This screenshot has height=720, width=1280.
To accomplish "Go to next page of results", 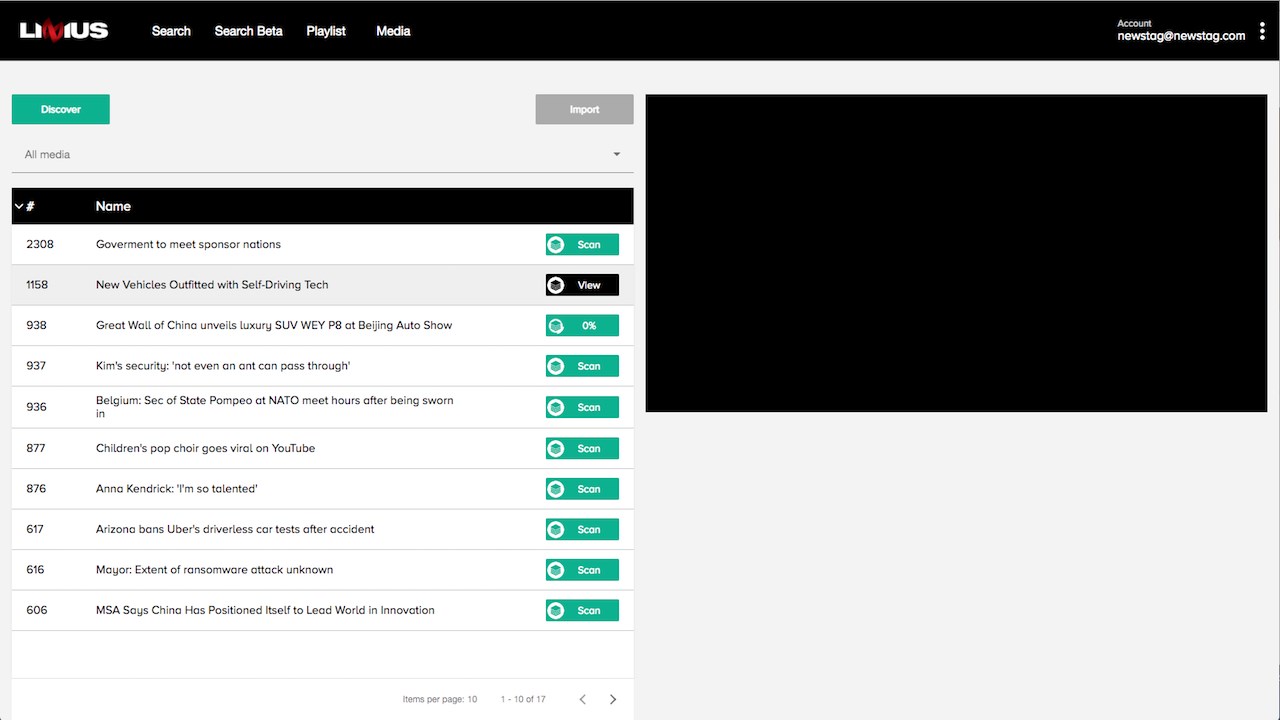I will [613, 699].
